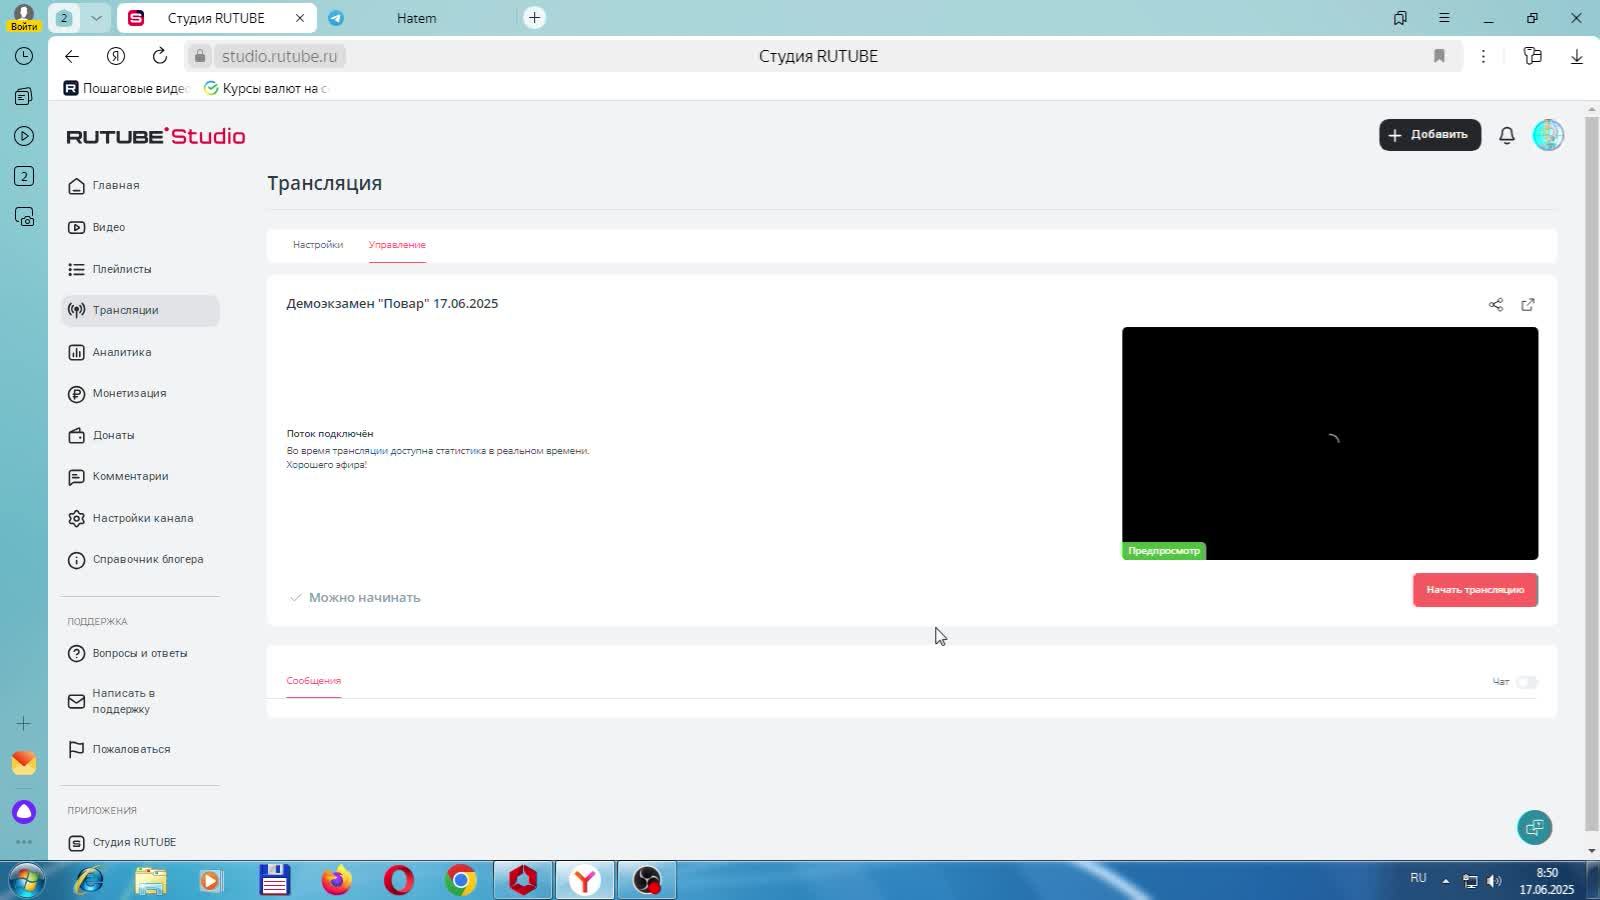Open the Alice assistant icon in side panel
Image resolution: width=1600 pixels, height=900 pixels.
tap(24, 811)
